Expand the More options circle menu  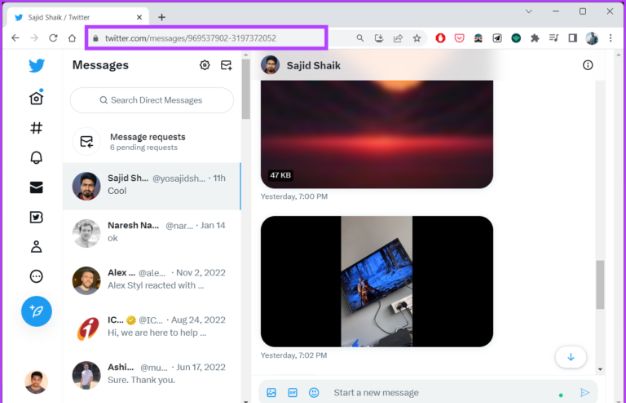click(36, 277)
